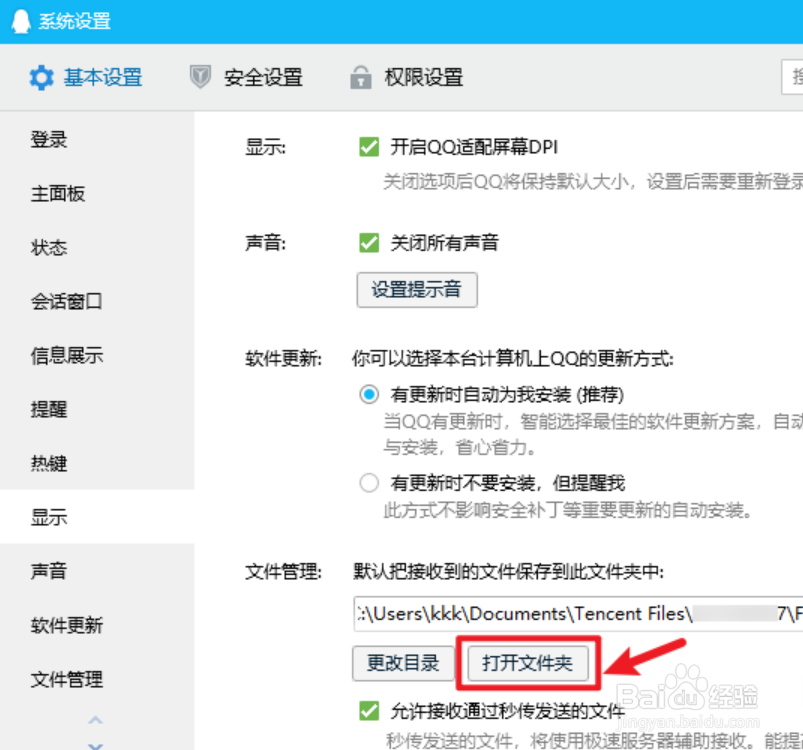
Task: Toggle 开启QQ适配屏幕DPI checkbox
Action: 369,147
